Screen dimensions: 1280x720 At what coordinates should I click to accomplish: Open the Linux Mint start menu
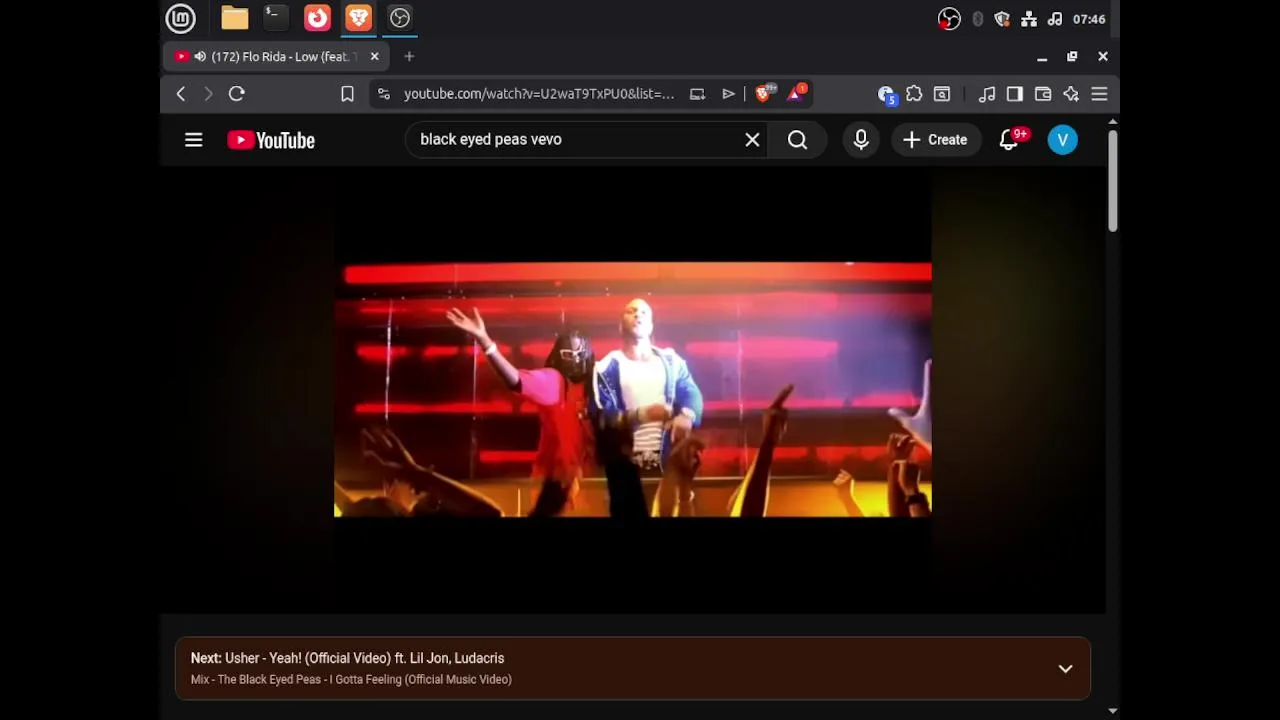coord(181,18)
